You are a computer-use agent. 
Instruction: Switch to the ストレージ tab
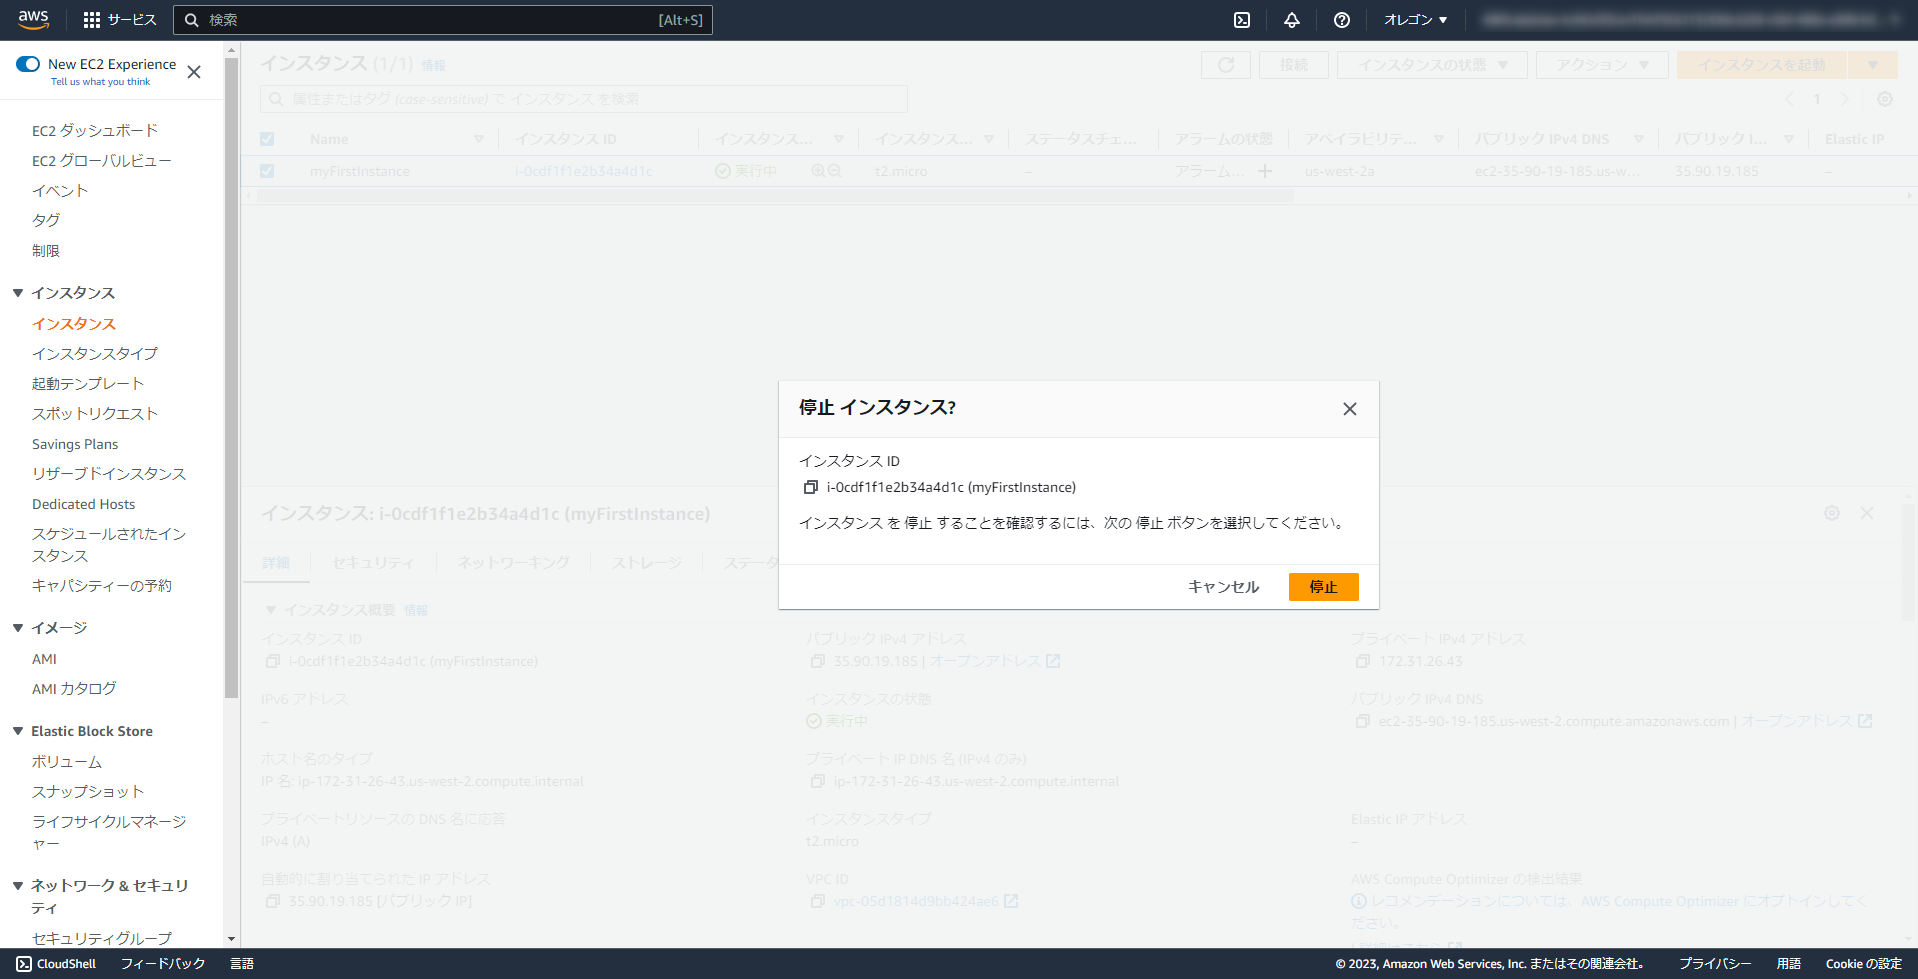(646, 563)
